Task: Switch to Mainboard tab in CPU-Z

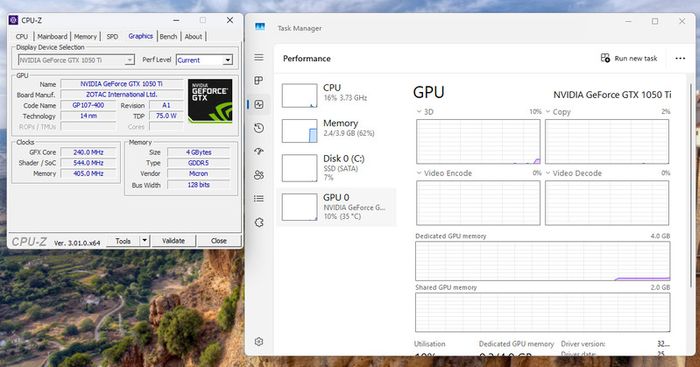Action: click(52, 37)
